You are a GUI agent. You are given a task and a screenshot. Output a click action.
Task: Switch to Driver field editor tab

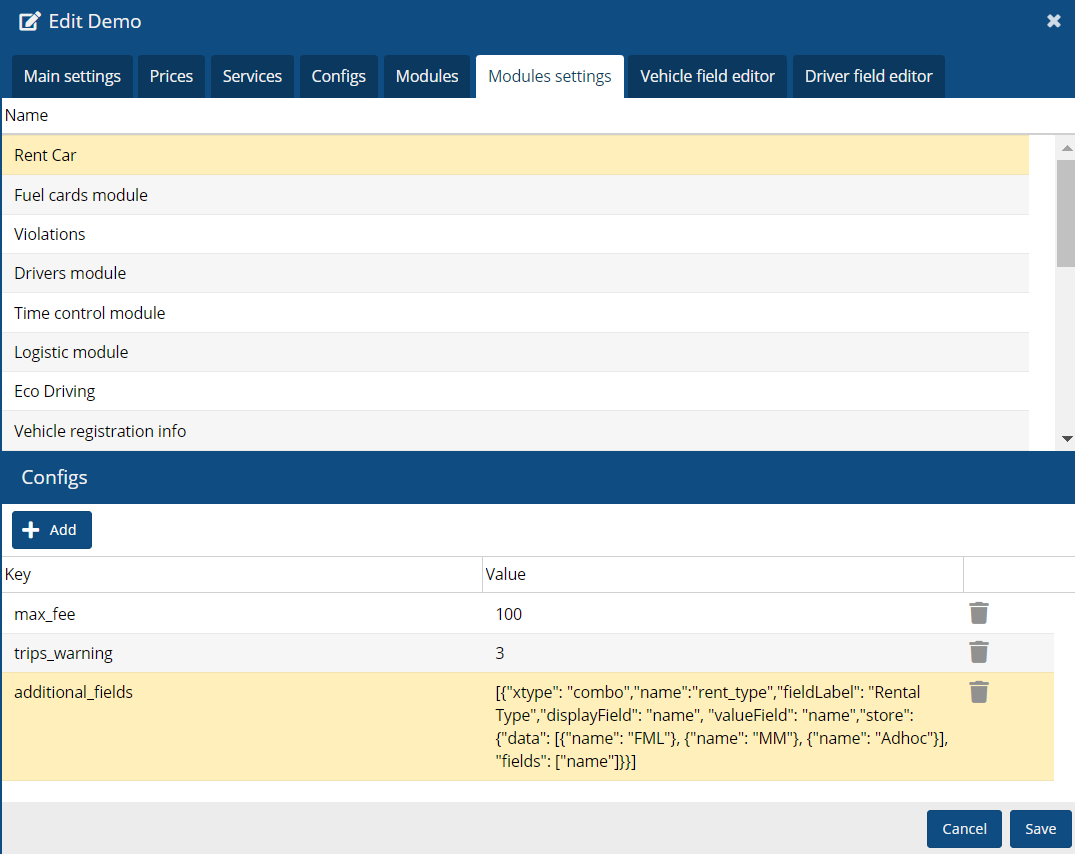point(868,77)
